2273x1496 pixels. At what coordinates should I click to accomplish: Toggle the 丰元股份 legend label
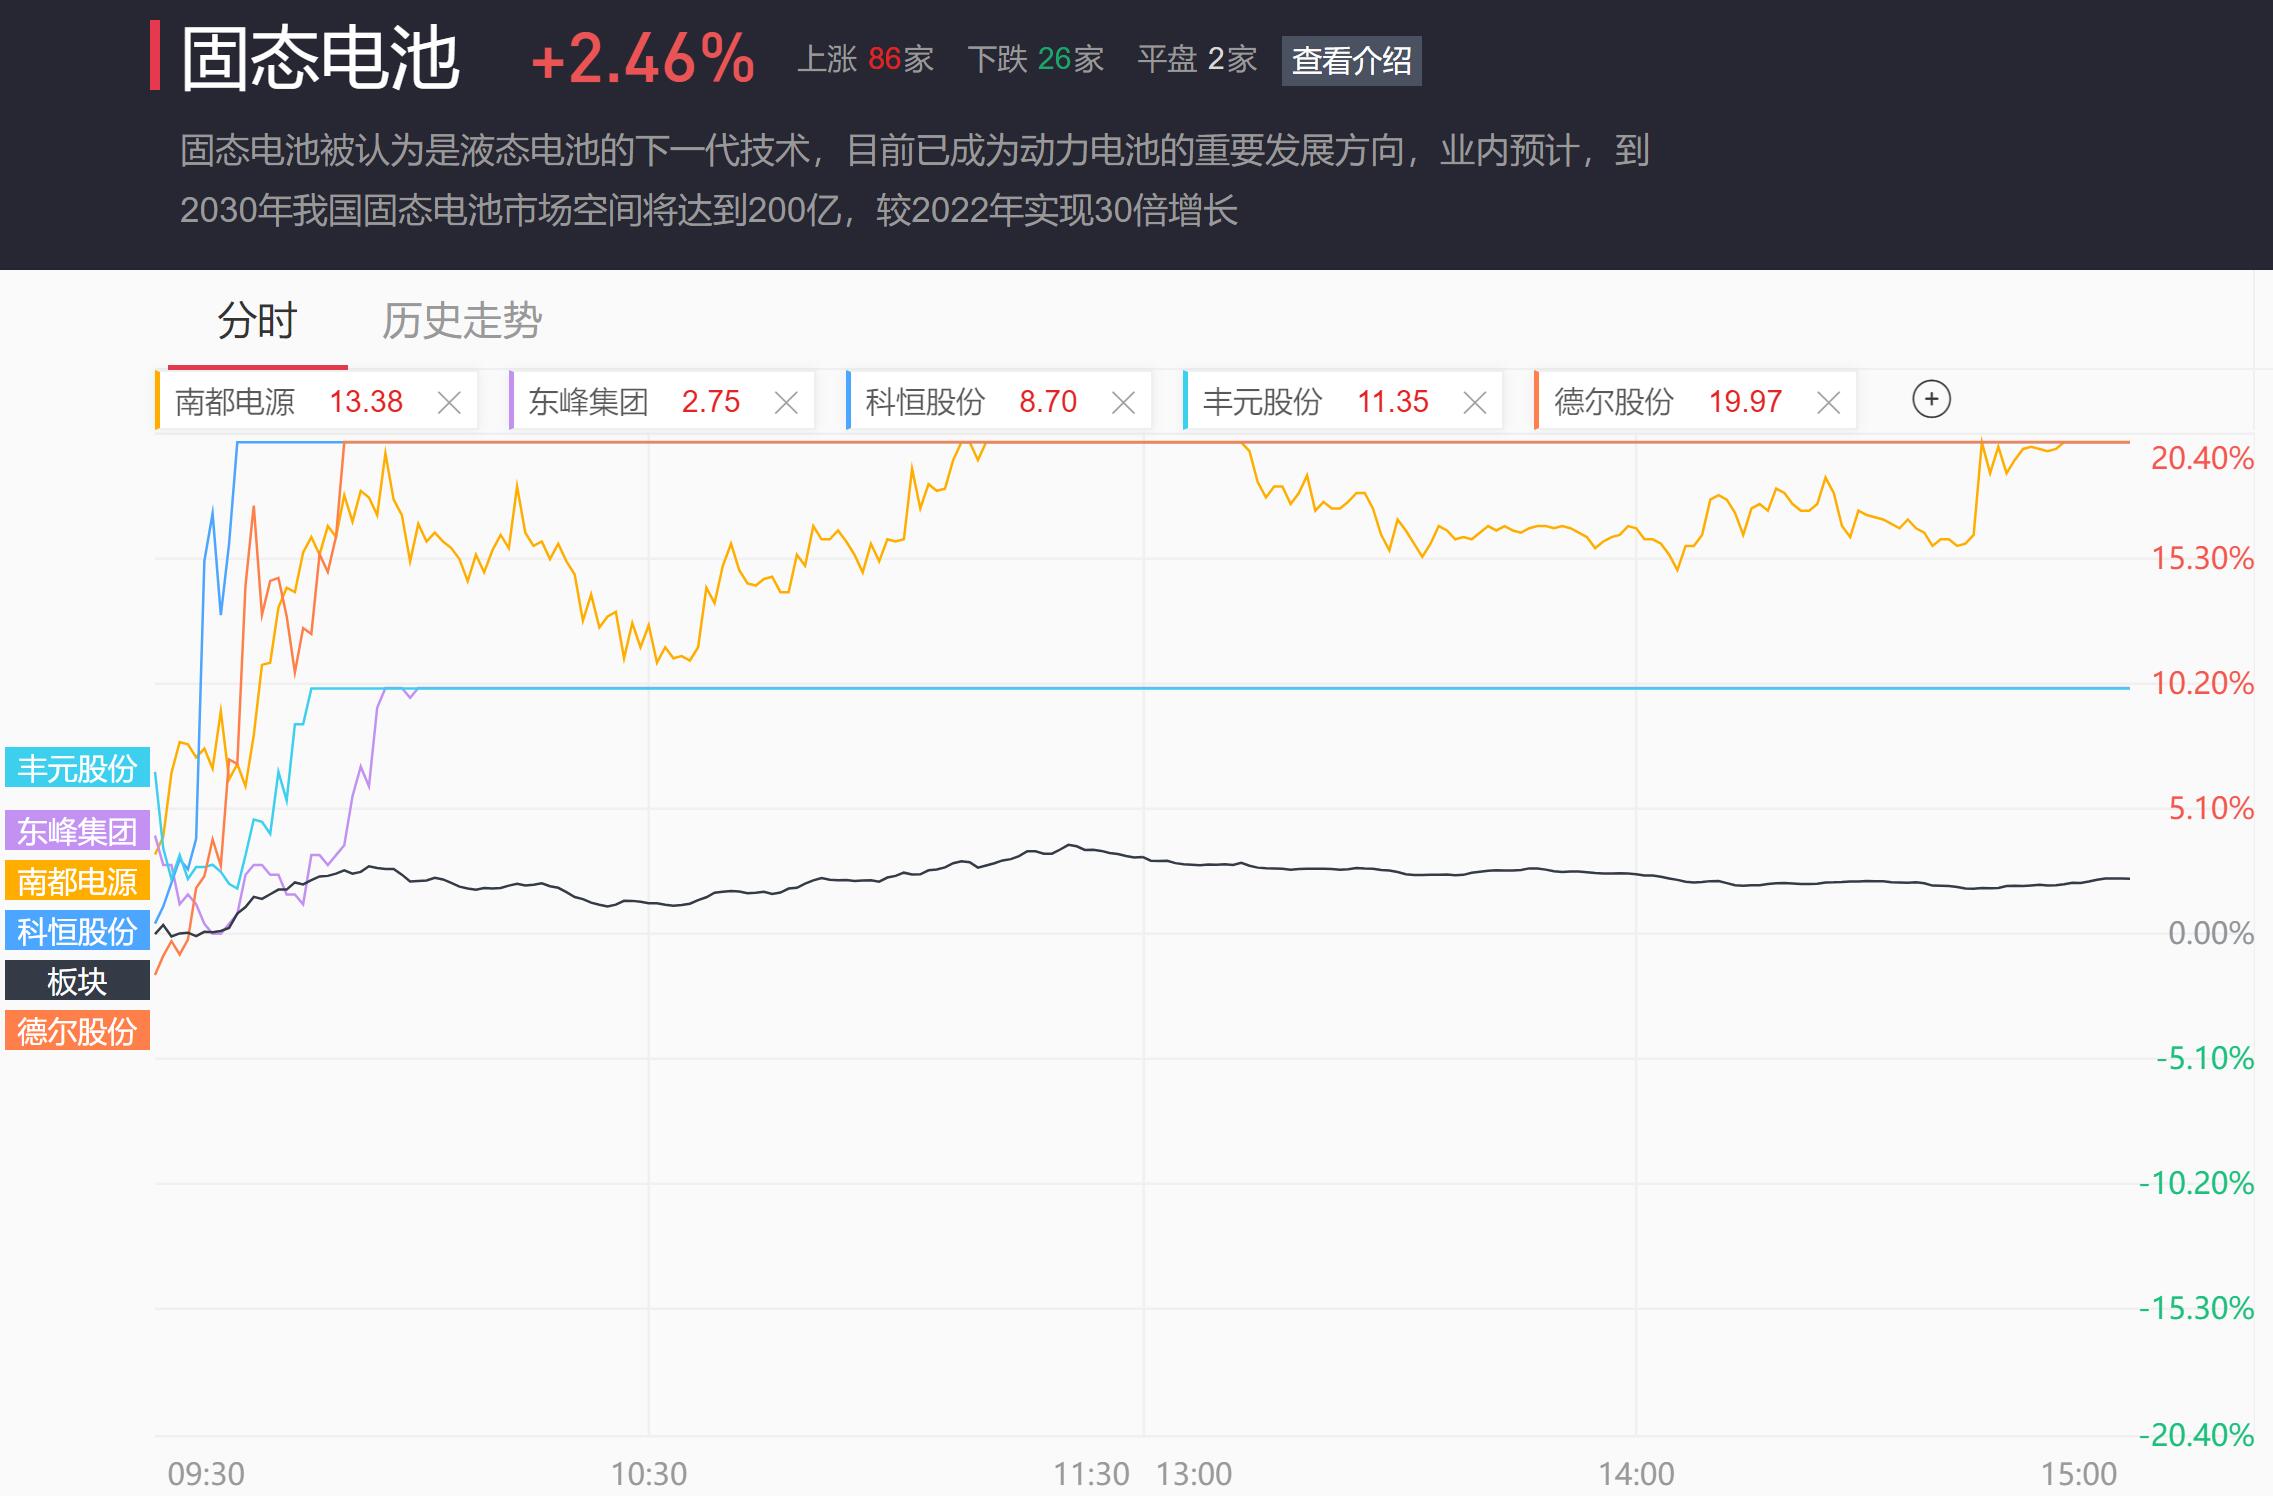click(77, 768)
